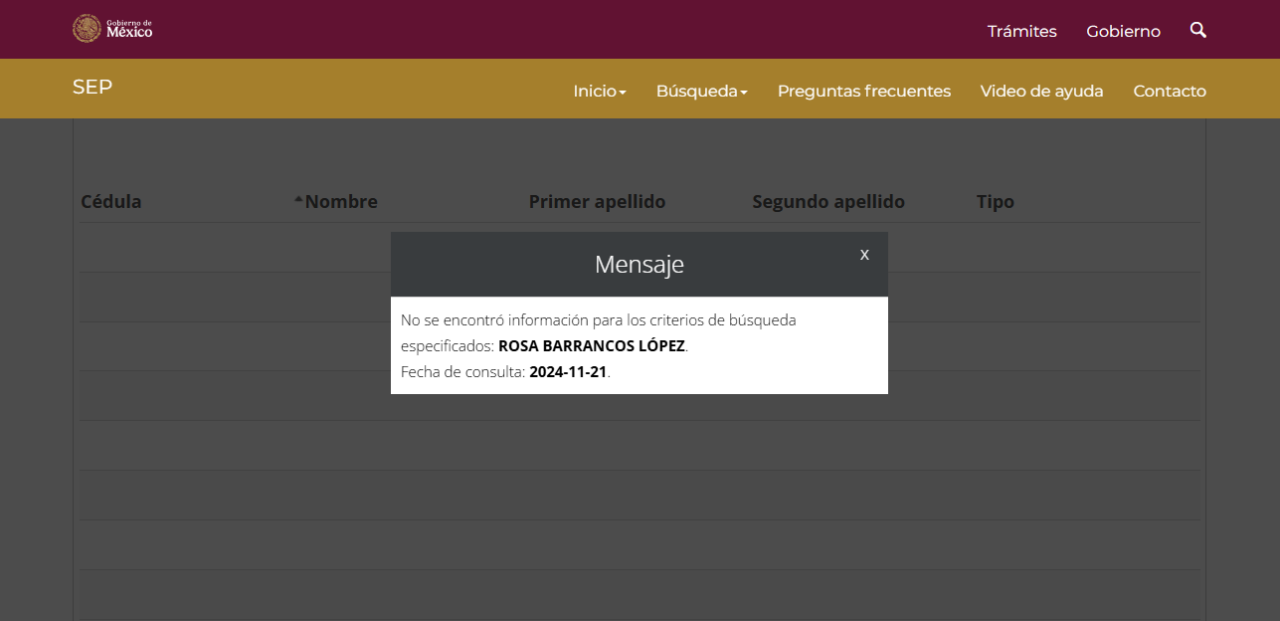Select the Video de ayuda menu item
The image size is (1280, 621).
(1041, 91)
